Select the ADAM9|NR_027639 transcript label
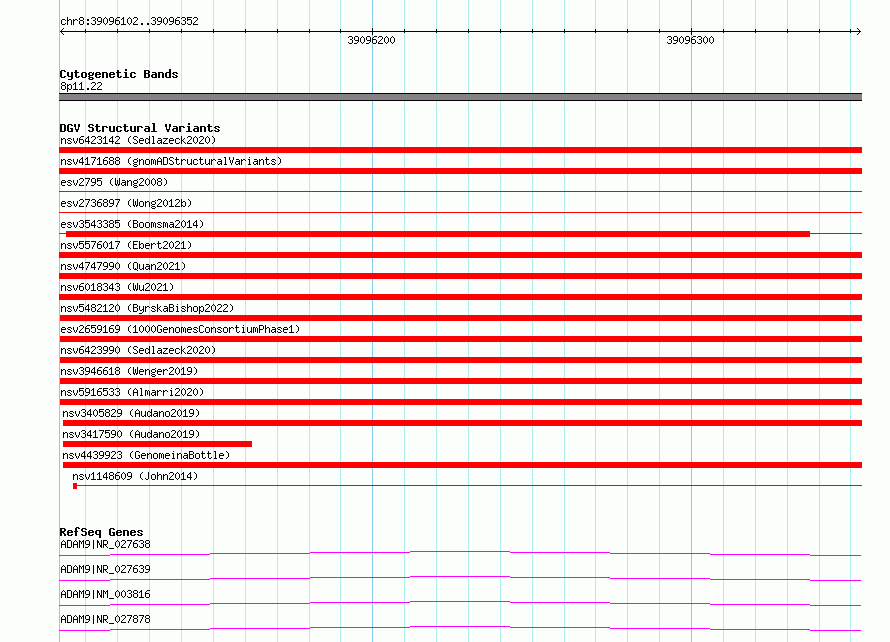The width and height of the screenshot is (890, 642). pyautogui.click(x=106, y=569)
